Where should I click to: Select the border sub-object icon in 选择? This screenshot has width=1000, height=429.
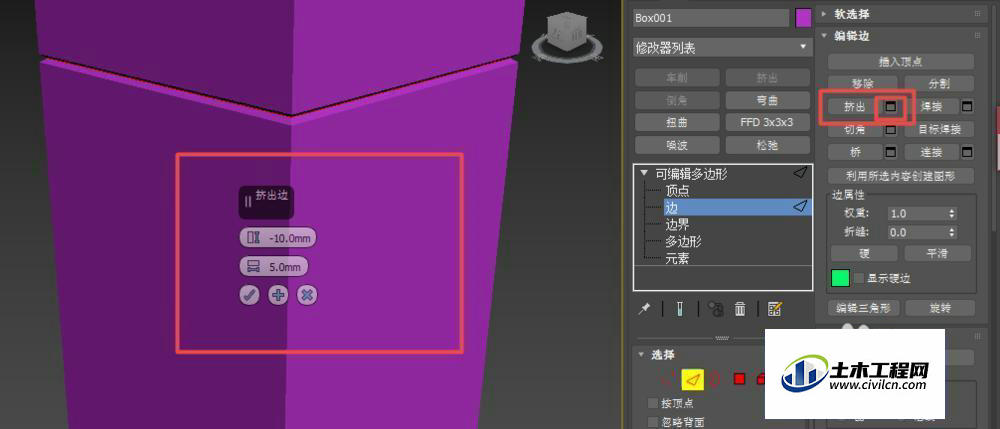[x=715, y=379]
